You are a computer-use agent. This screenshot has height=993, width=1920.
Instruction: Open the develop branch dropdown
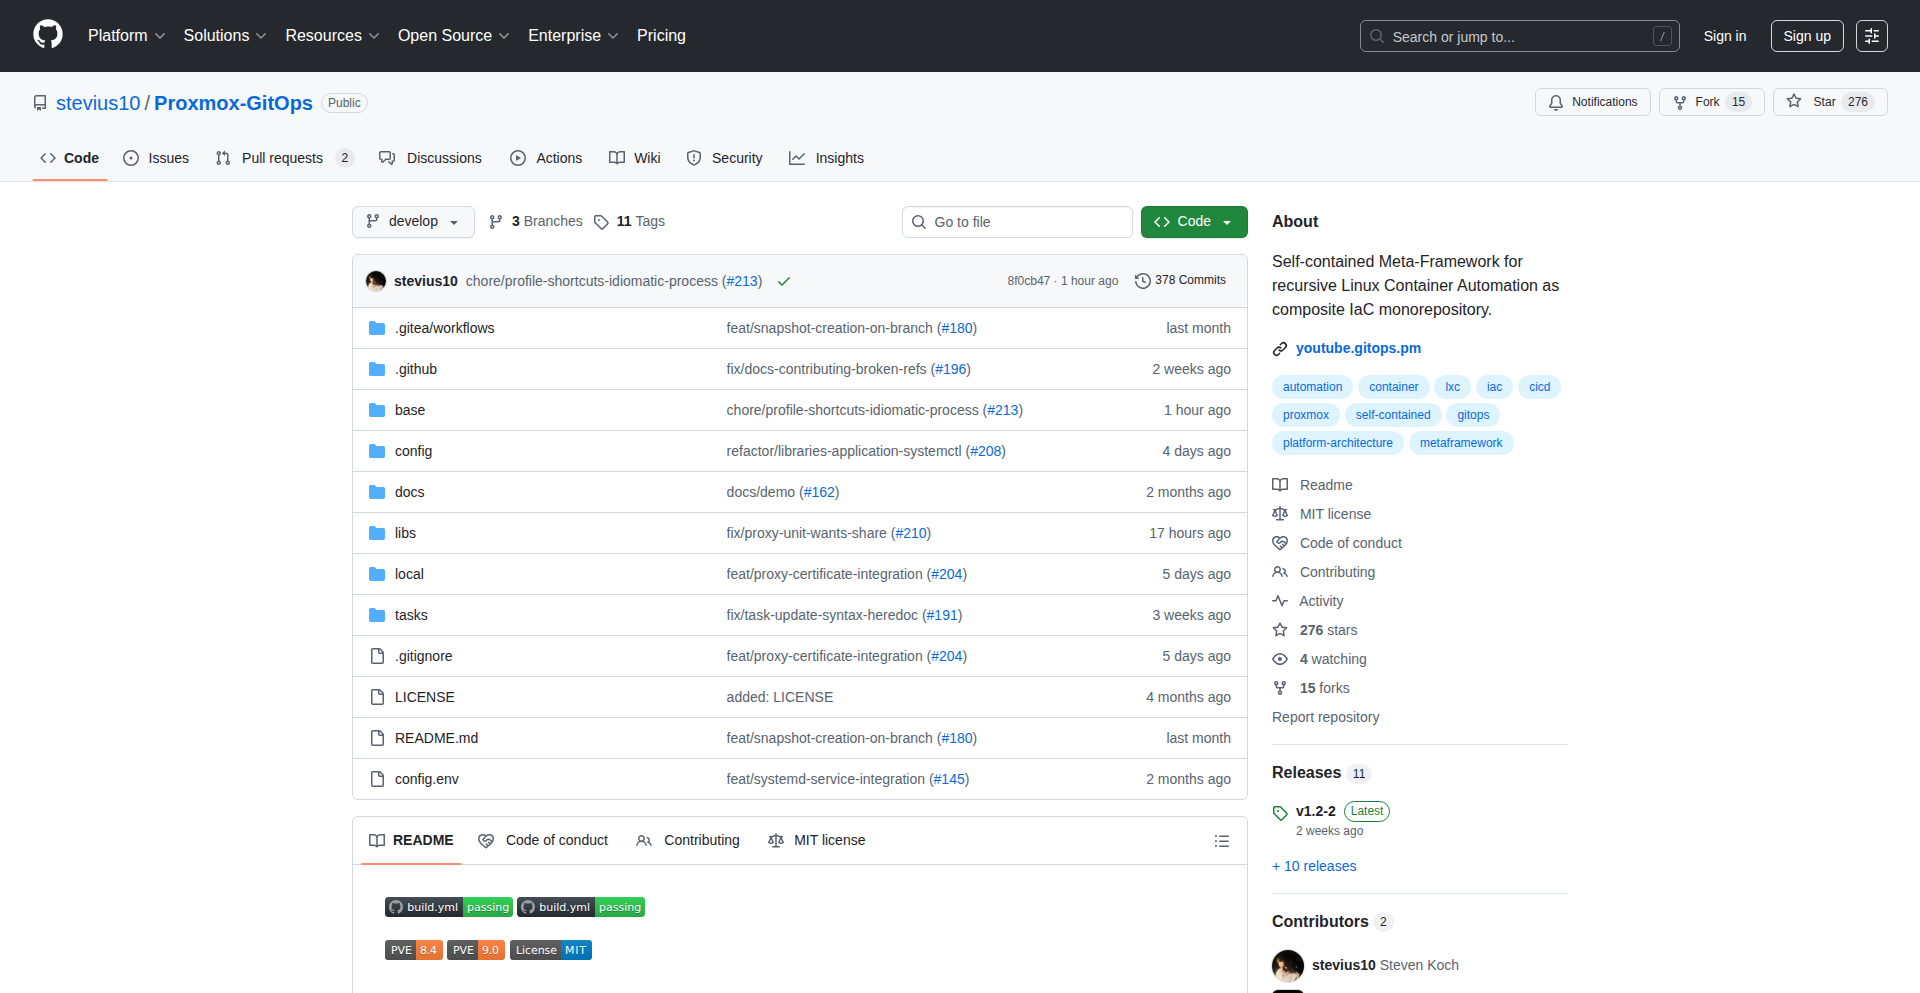click(413, 221)
